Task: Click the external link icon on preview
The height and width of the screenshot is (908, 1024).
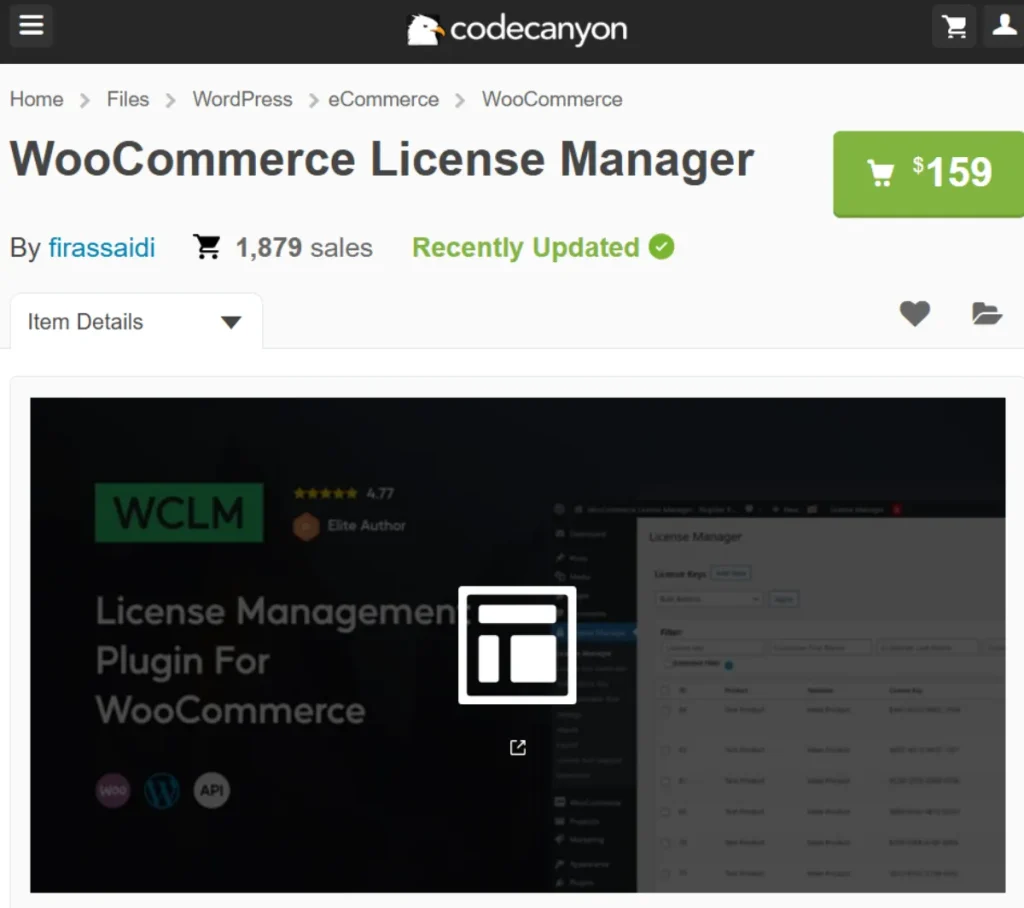Action: (518, 747)
